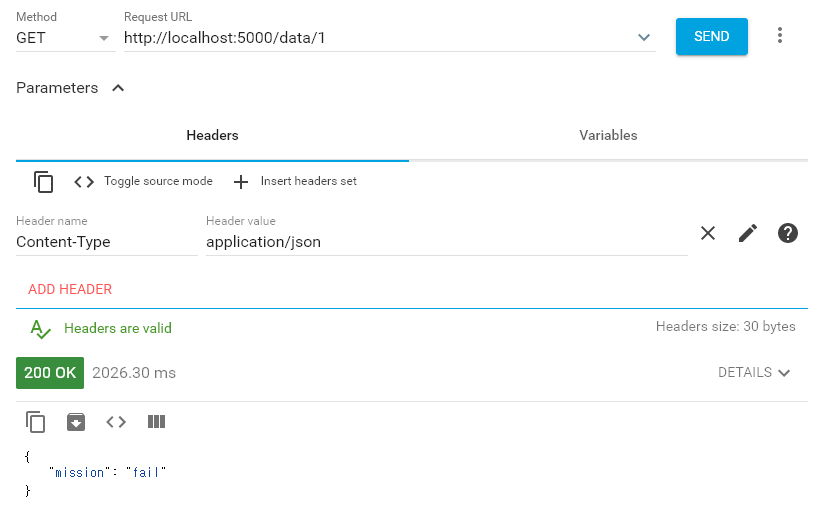Open the three-dot request menu
This screenshot has height=532, width=826.
pos(780,35)
